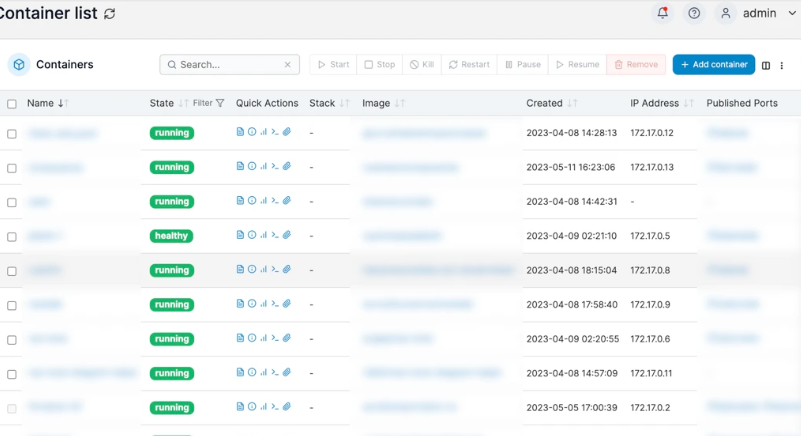This screenshot has height=436, width=801.
Task: Open exec console for container 172.17.0.8
Action: pyautogui.click(x=275, y=270)
